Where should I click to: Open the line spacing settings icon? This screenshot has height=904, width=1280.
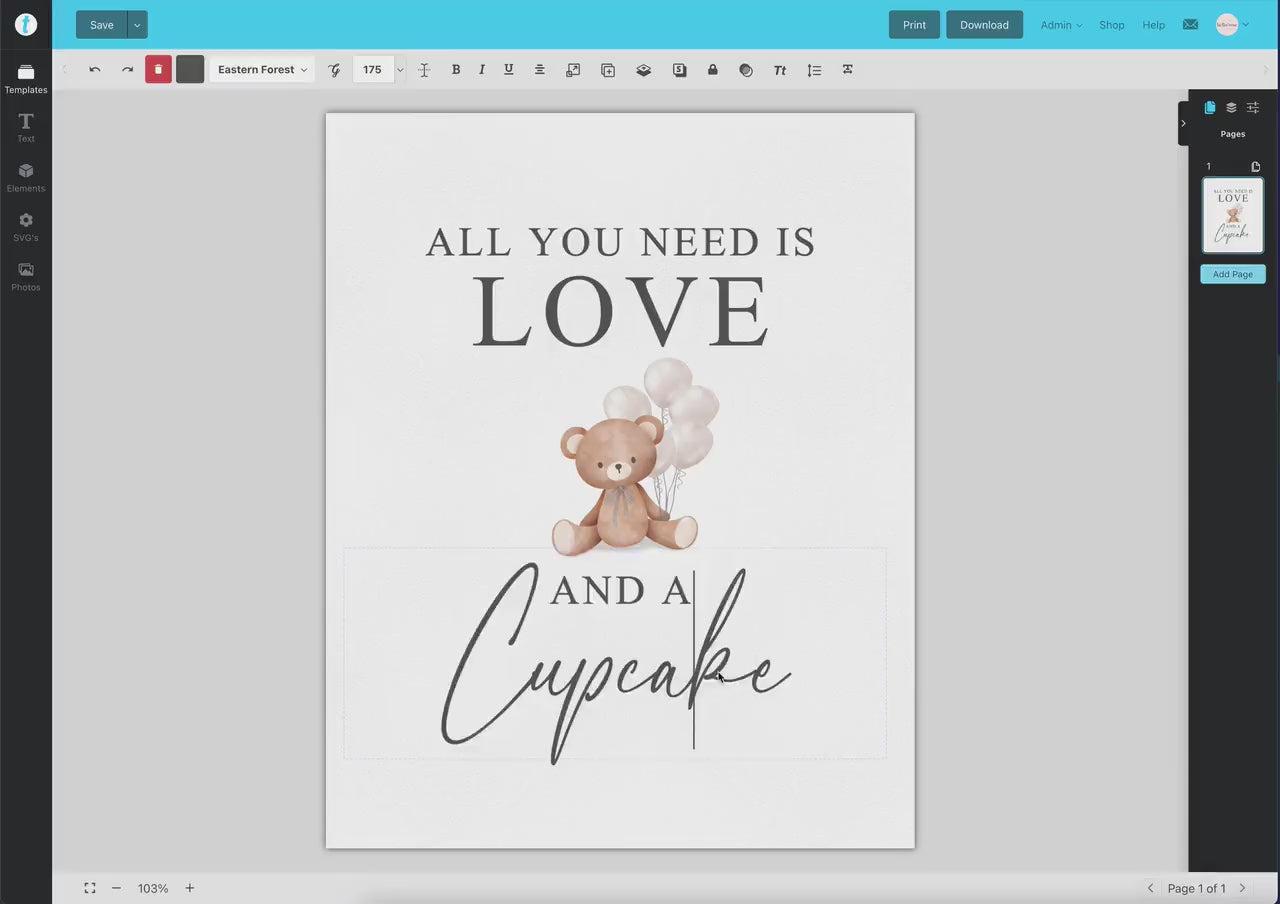pos(814,70)
